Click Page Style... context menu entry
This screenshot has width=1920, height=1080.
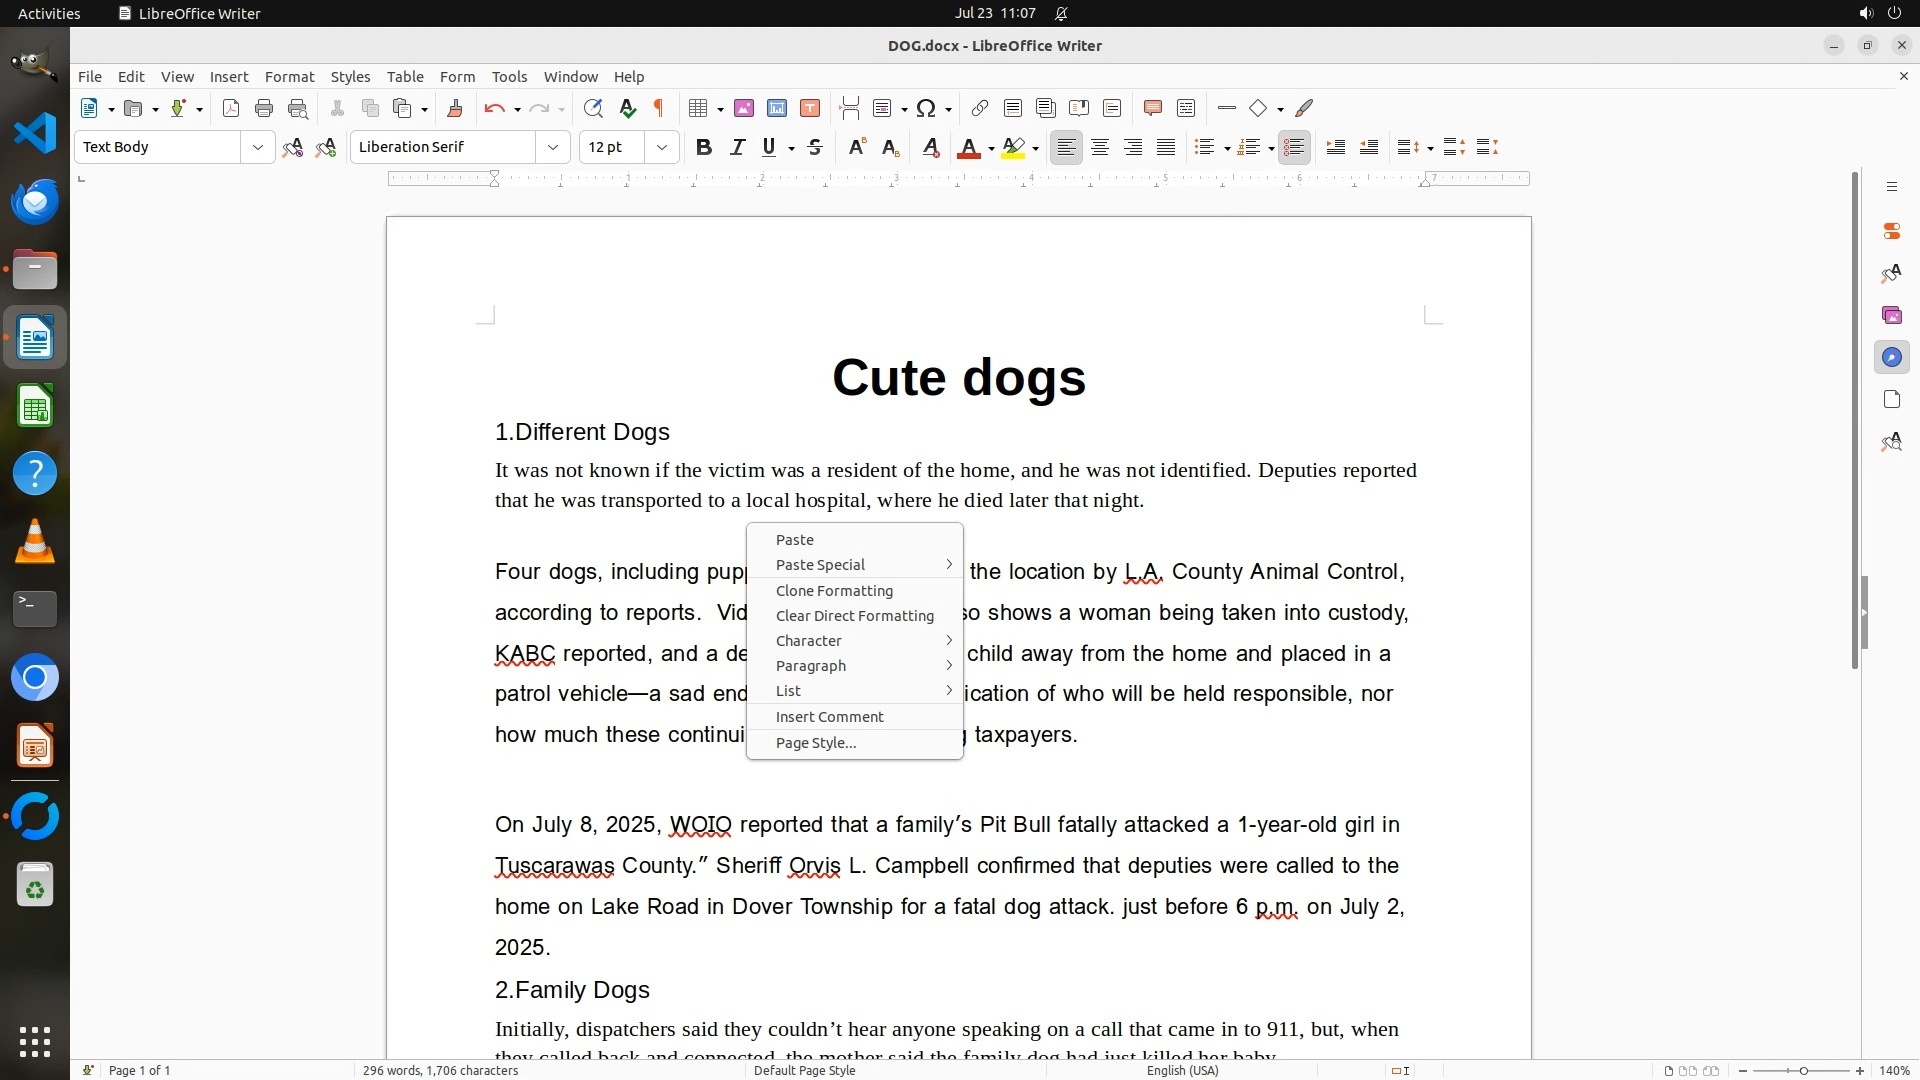[x=816, y=743]
